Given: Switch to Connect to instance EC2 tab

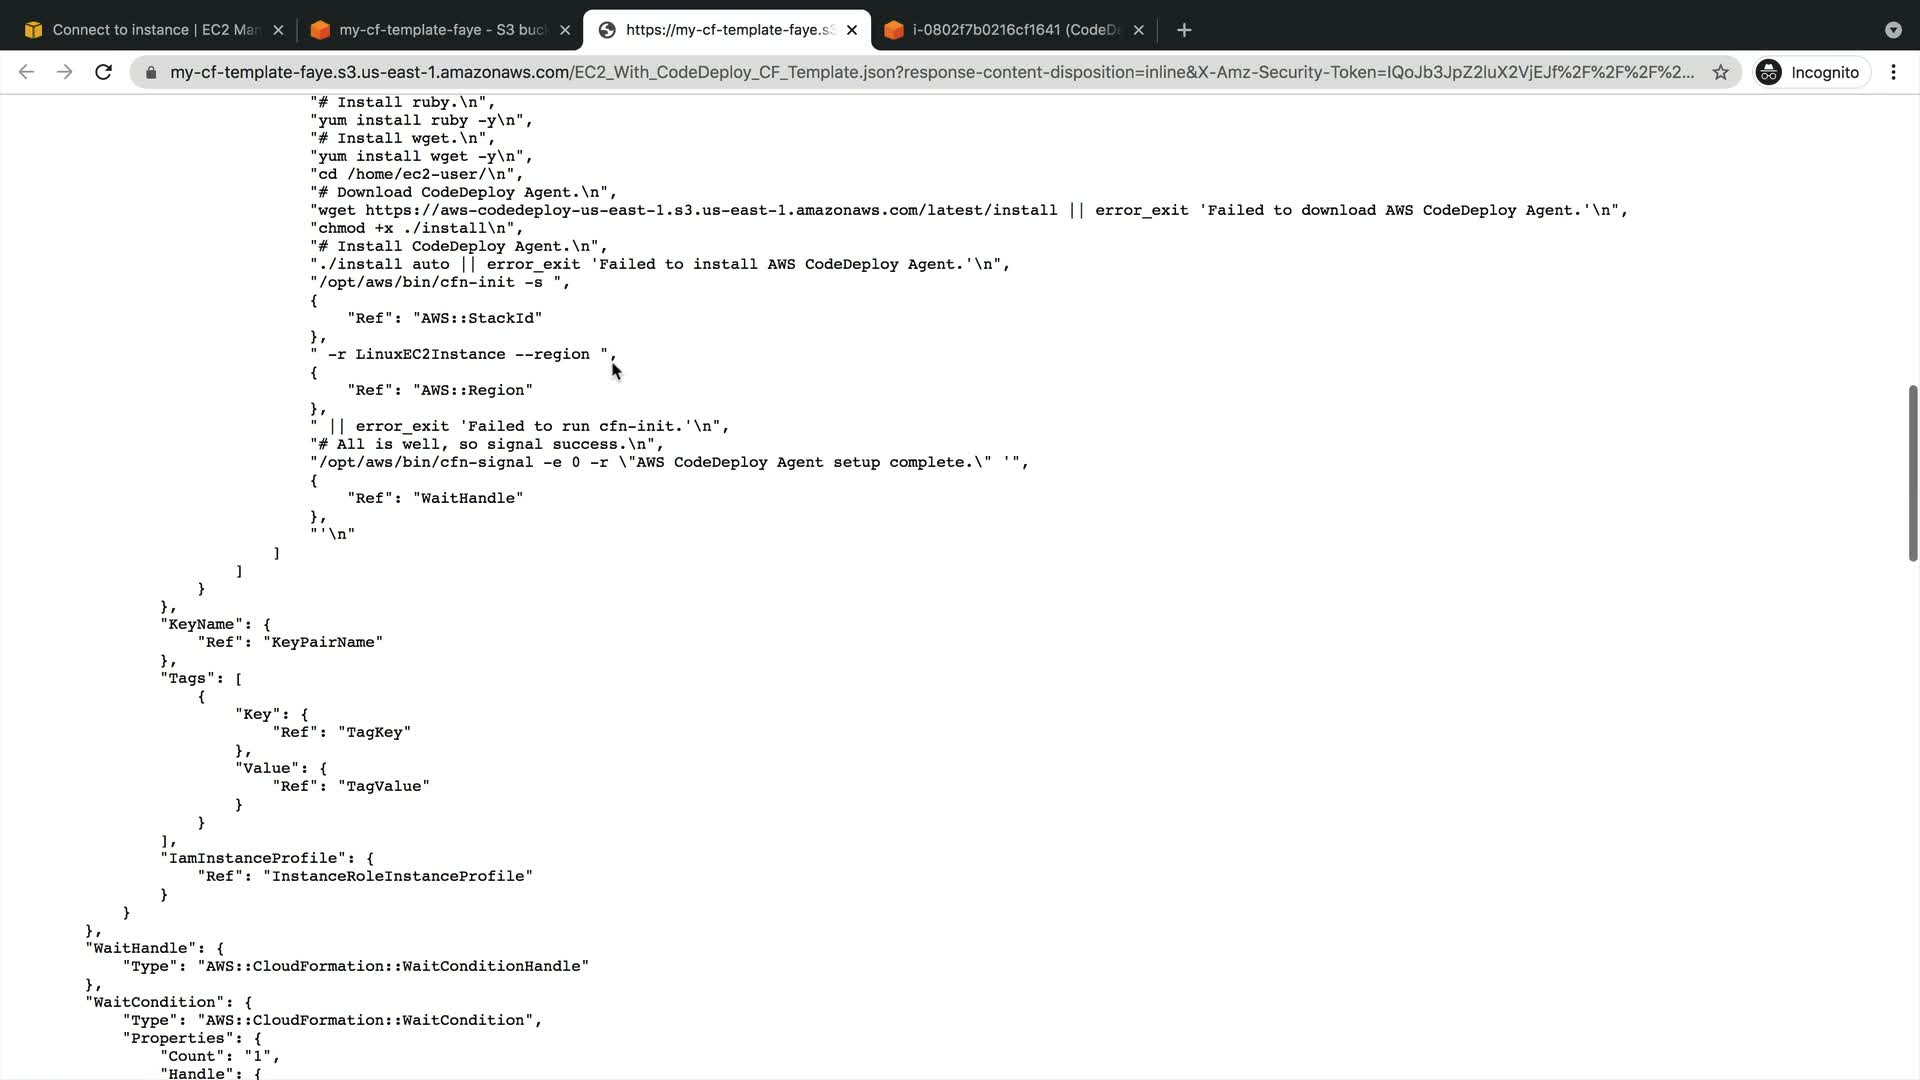Looking at the screenshot, I should point(145,30).
